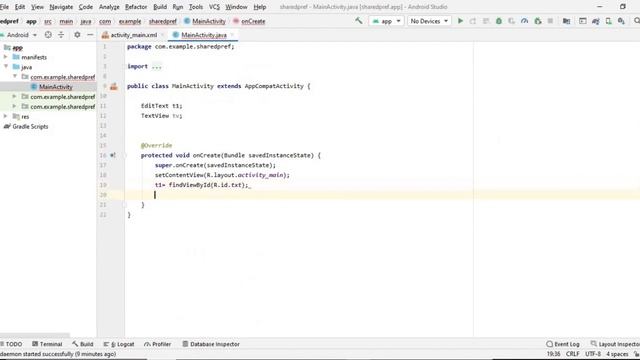Screen dimensions: 640x360
Task: Click the src breadcrumb in navigation bar
Action: pyautogui.click(x=48, y=21)
